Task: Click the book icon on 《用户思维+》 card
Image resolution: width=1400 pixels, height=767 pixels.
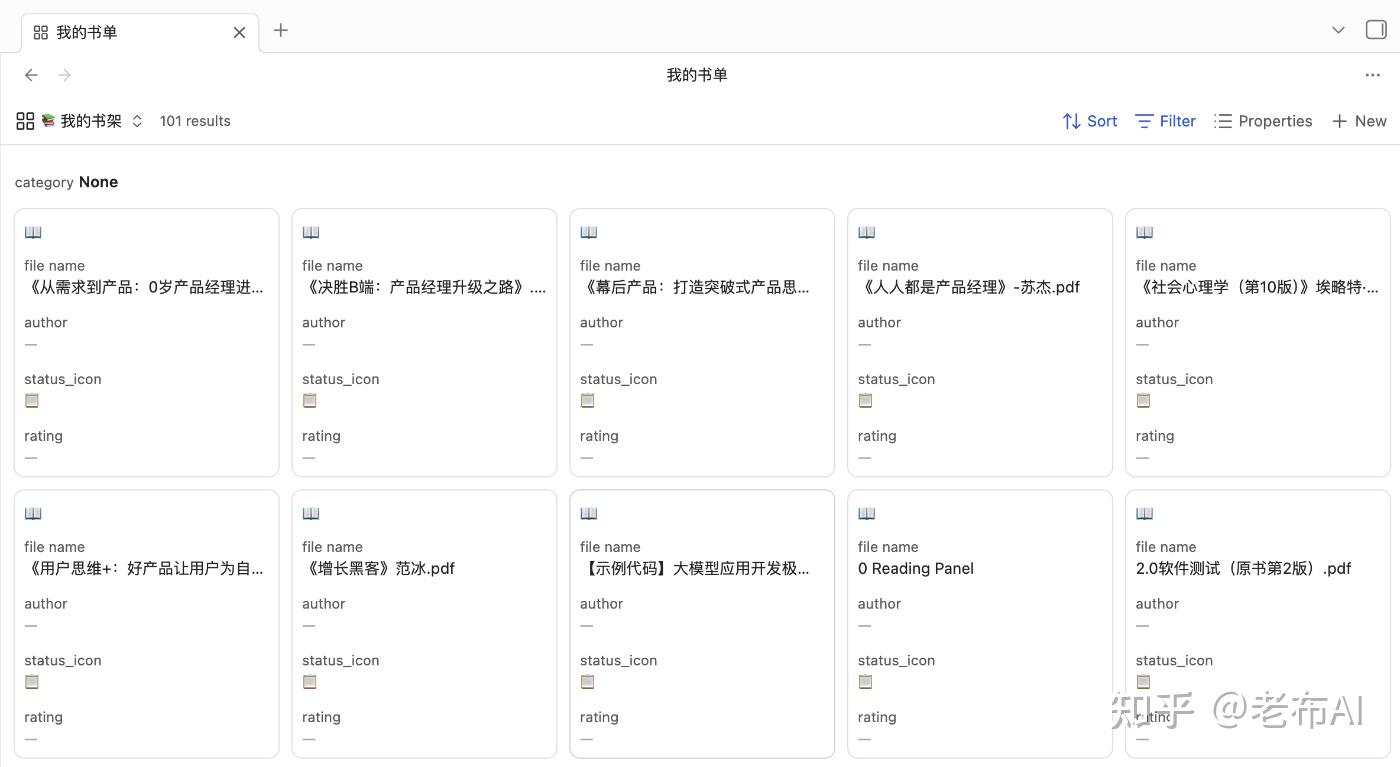Action: [33, 513]
